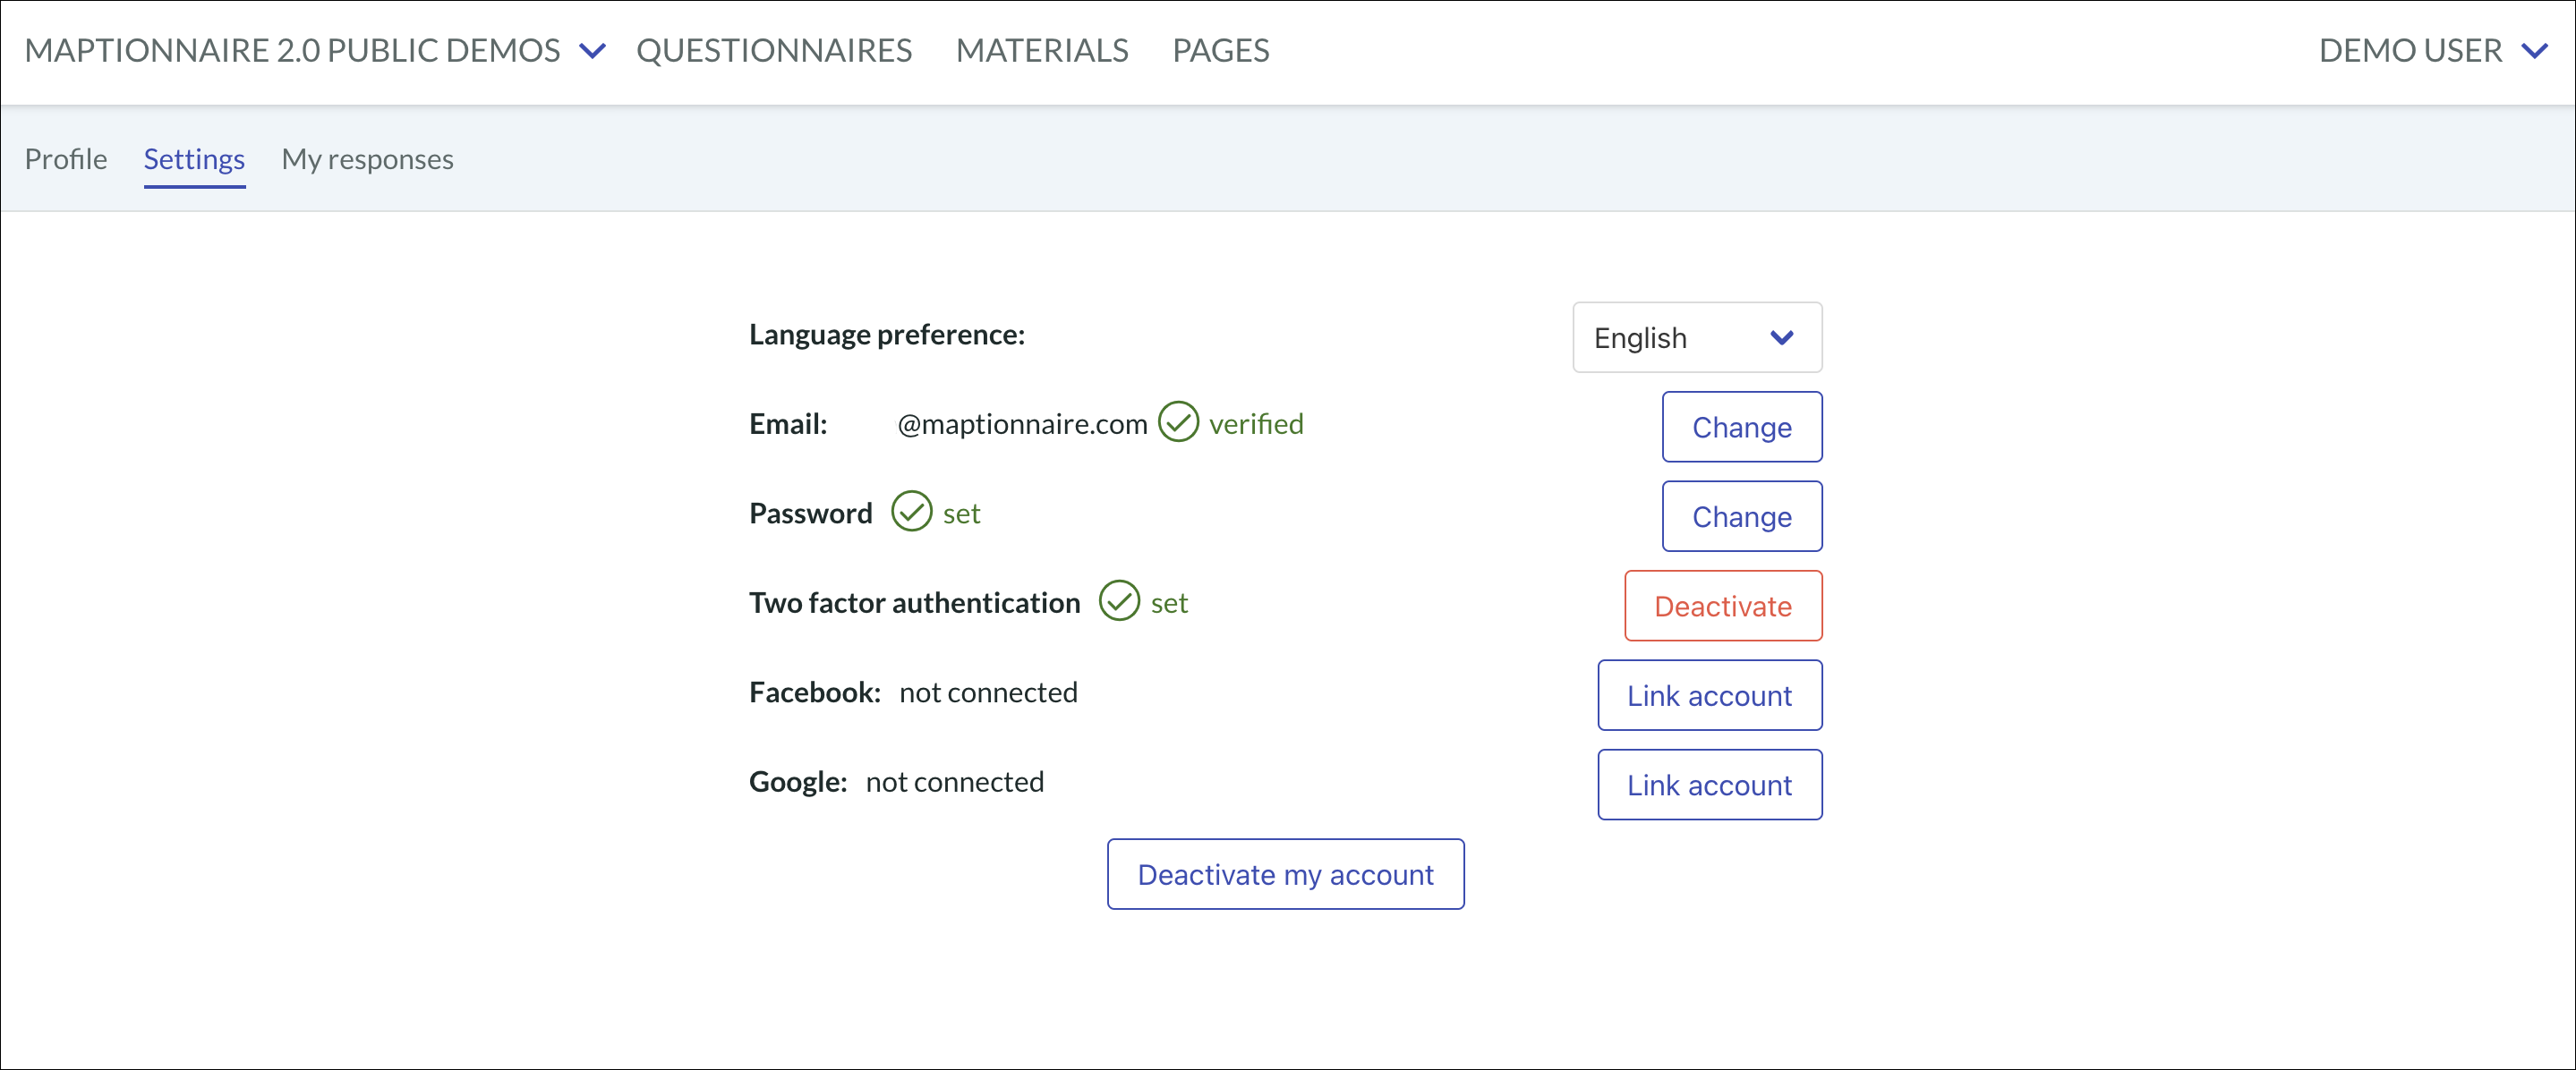Click the Google 'not connected' status text
Viewport: 2576px width, 1070px height.
(954, 782)
